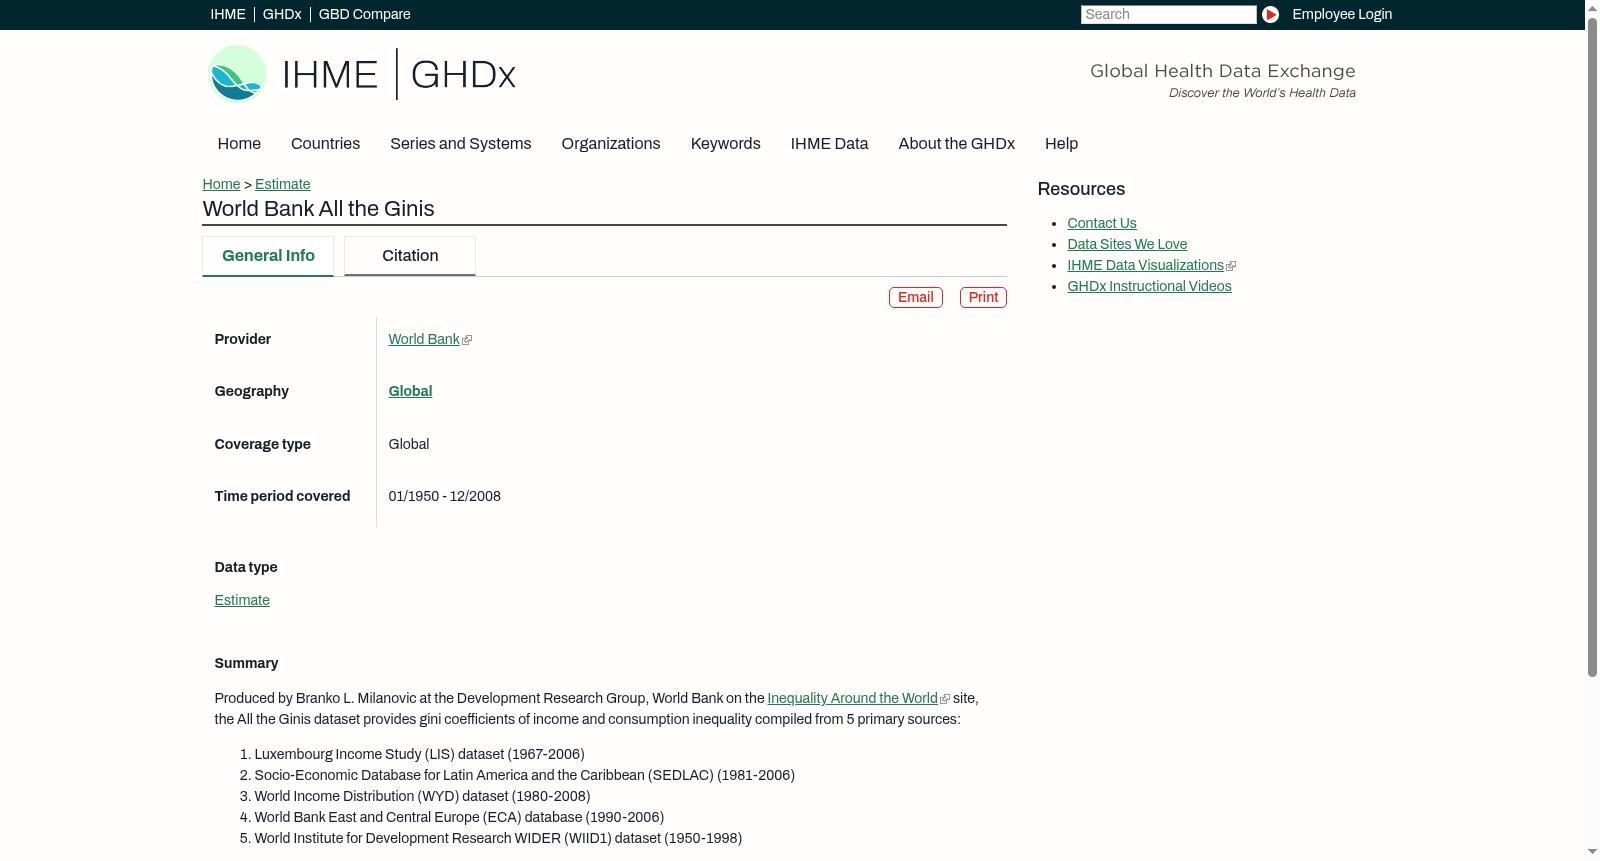This screenshot has width=1600, height=861.
Task: Click the World Bank East and Central Europe item
Action: (x=459, y=818)
